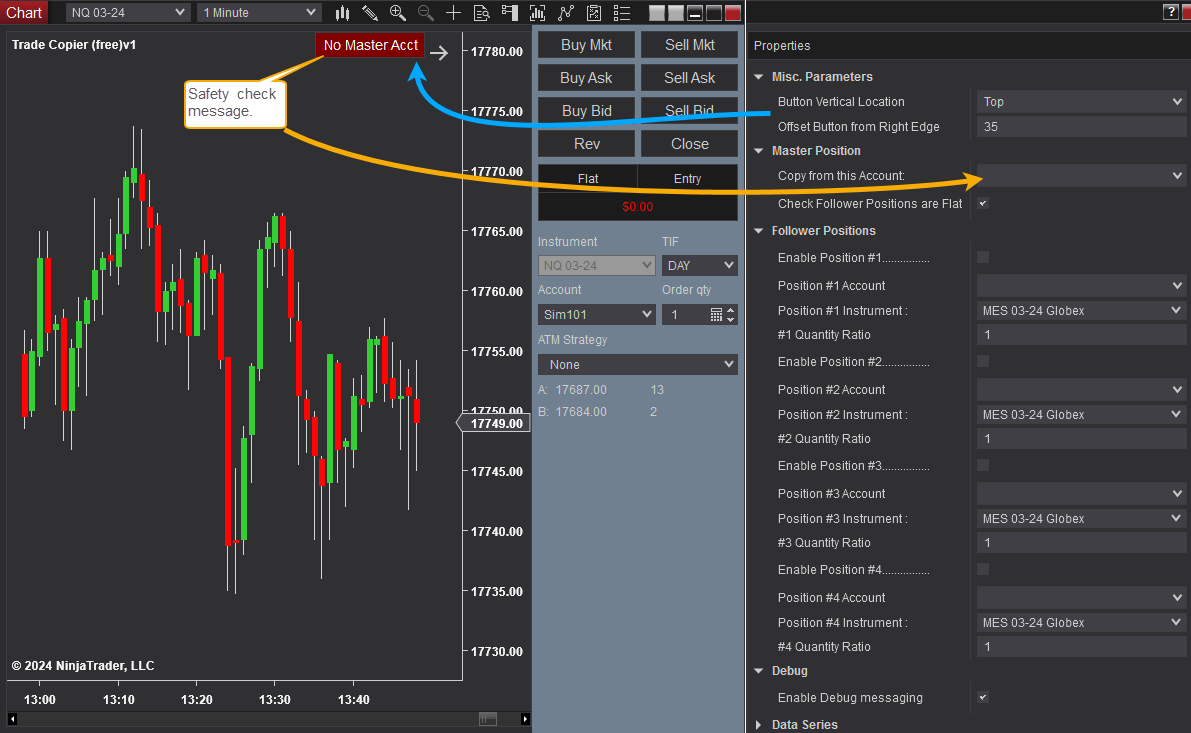
Task: Click the chart horizontal scrollbar thumb
Action: [488, 719]
